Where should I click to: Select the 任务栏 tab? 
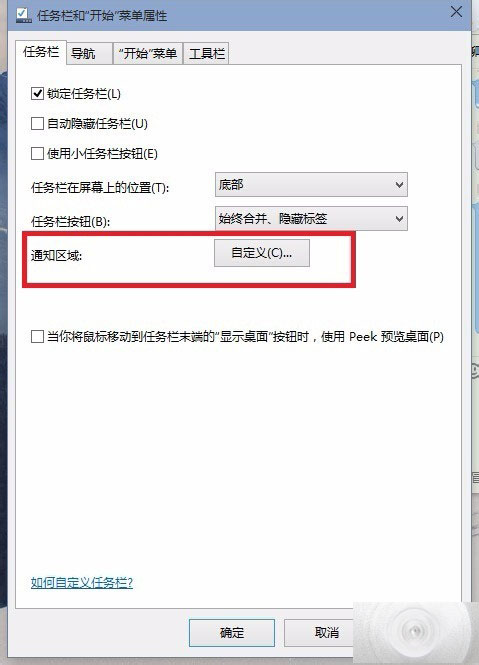(41, 52)
